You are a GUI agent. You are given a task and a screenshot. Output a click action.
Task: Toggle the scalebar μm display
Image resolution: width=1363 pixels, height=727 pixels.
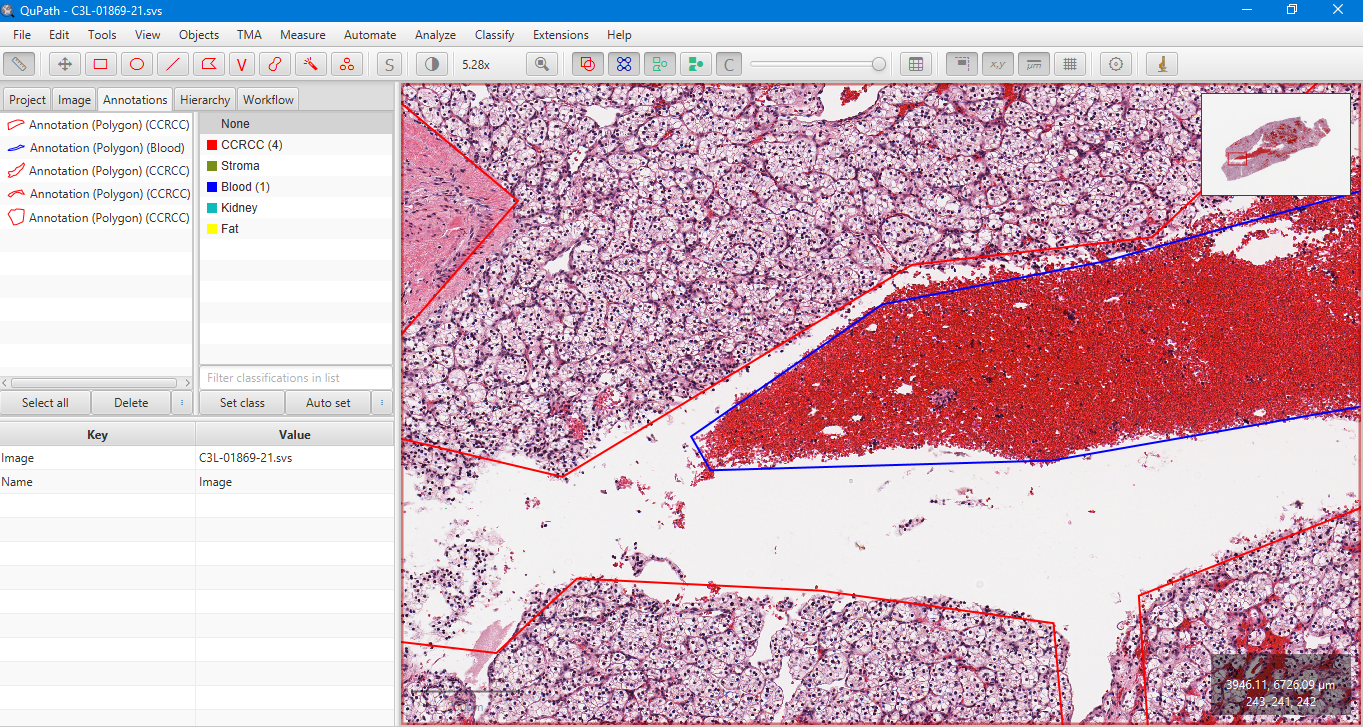coord(1033,63)
